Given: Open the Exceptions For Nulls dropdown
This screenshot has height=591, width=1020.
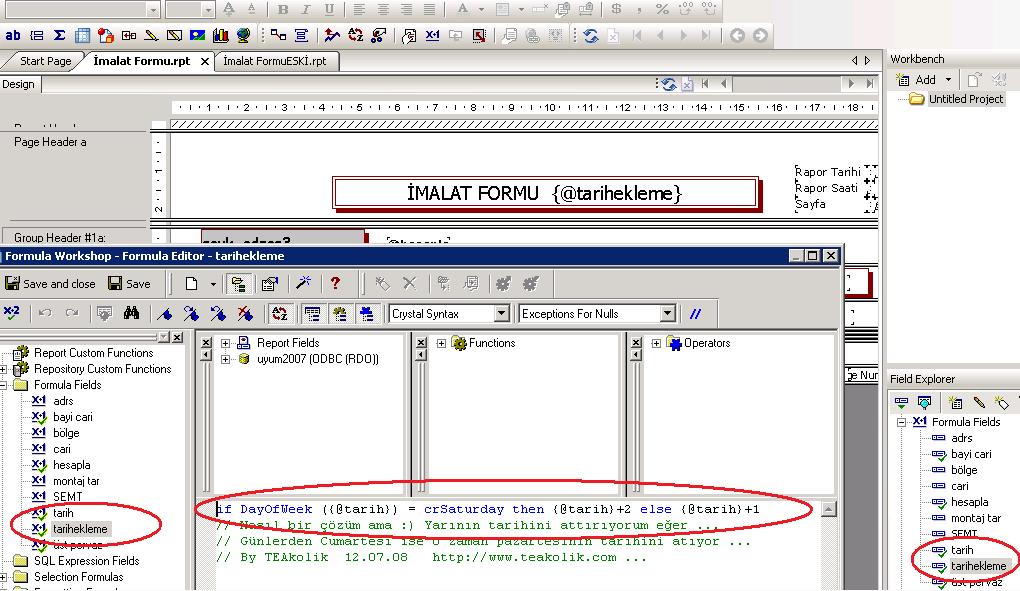Looking at the screenshot, I should (667, 313).
